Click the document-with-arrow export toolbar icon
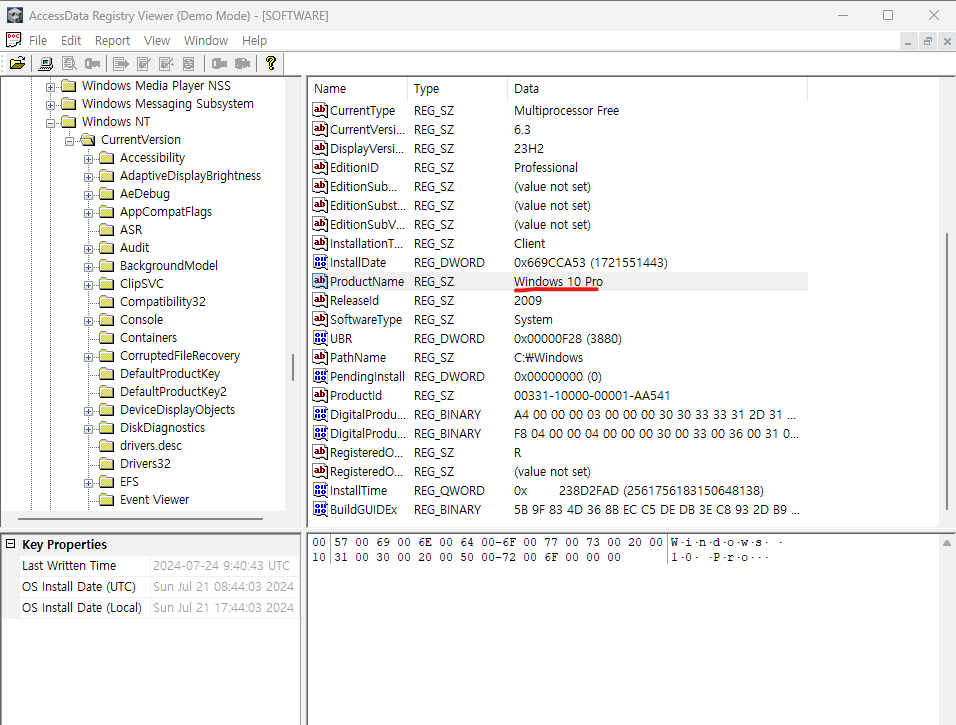956x725 pixels. pos(121,63)
